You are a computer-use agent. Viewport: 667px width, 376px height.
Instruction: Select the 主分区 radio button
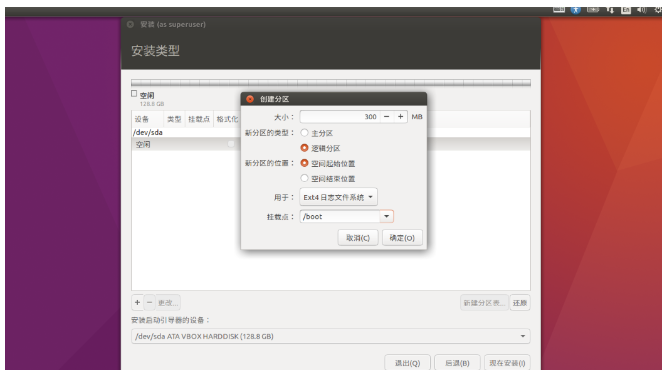304,133
